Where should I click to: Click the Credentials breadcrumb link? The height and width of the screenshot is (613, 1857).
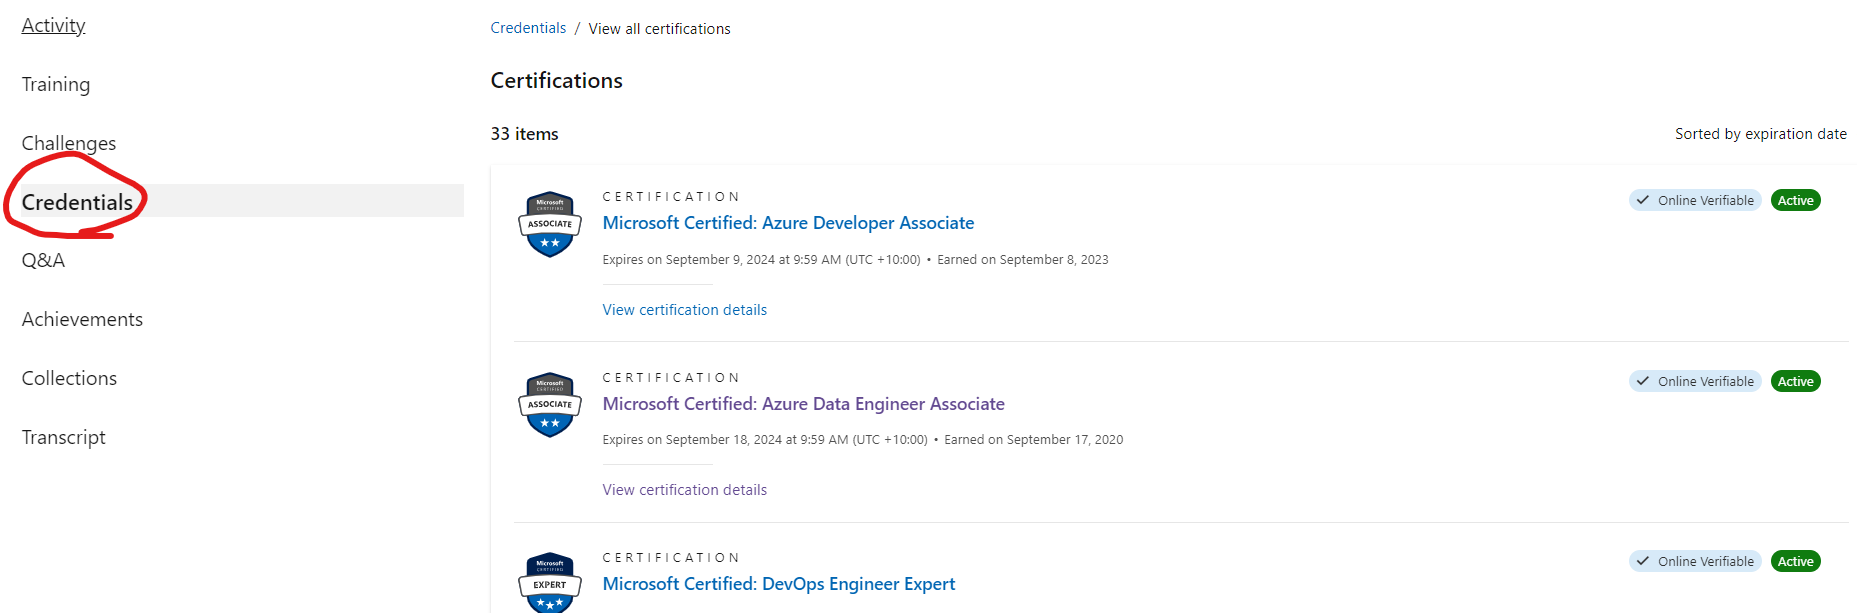528,28
